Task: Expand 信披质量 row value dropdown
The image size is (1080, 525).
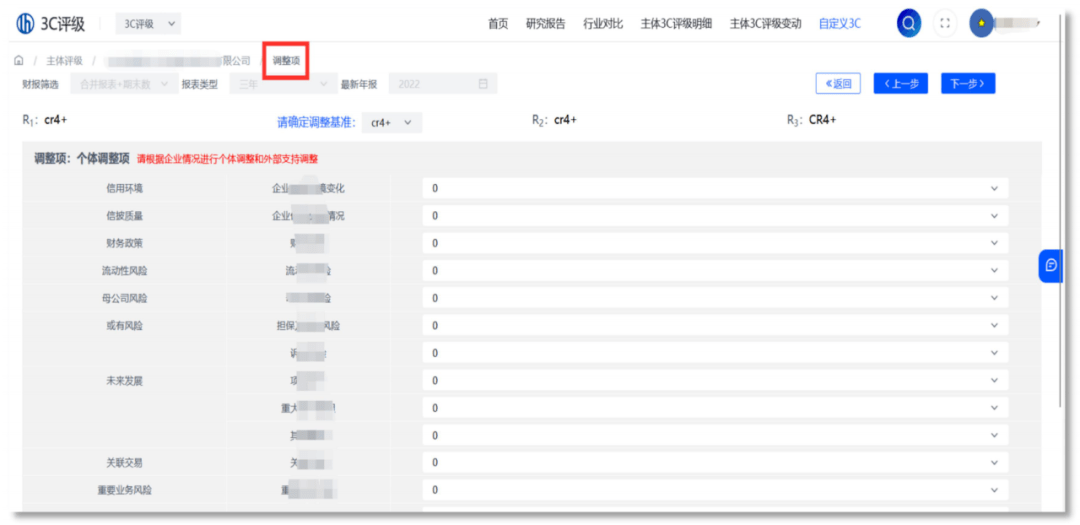Action: click(715, 216)
